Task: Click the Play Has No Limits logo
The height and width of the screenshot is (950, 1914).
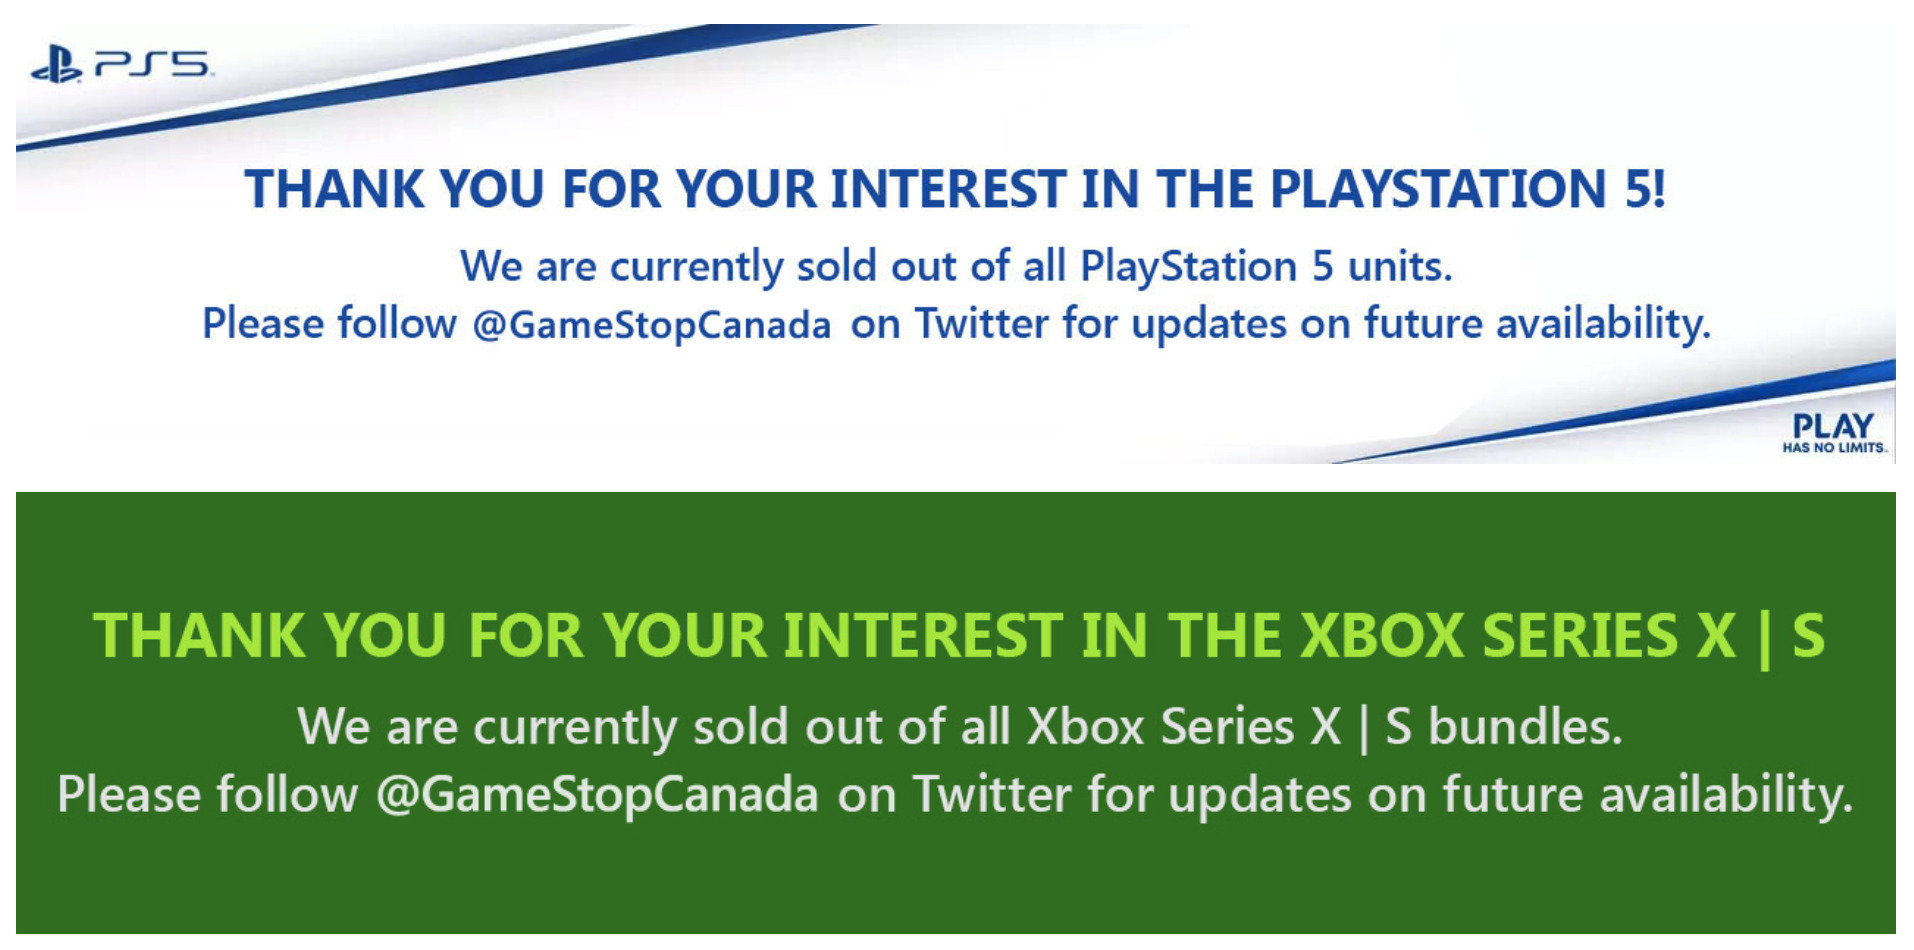Action: point(1832,434)
